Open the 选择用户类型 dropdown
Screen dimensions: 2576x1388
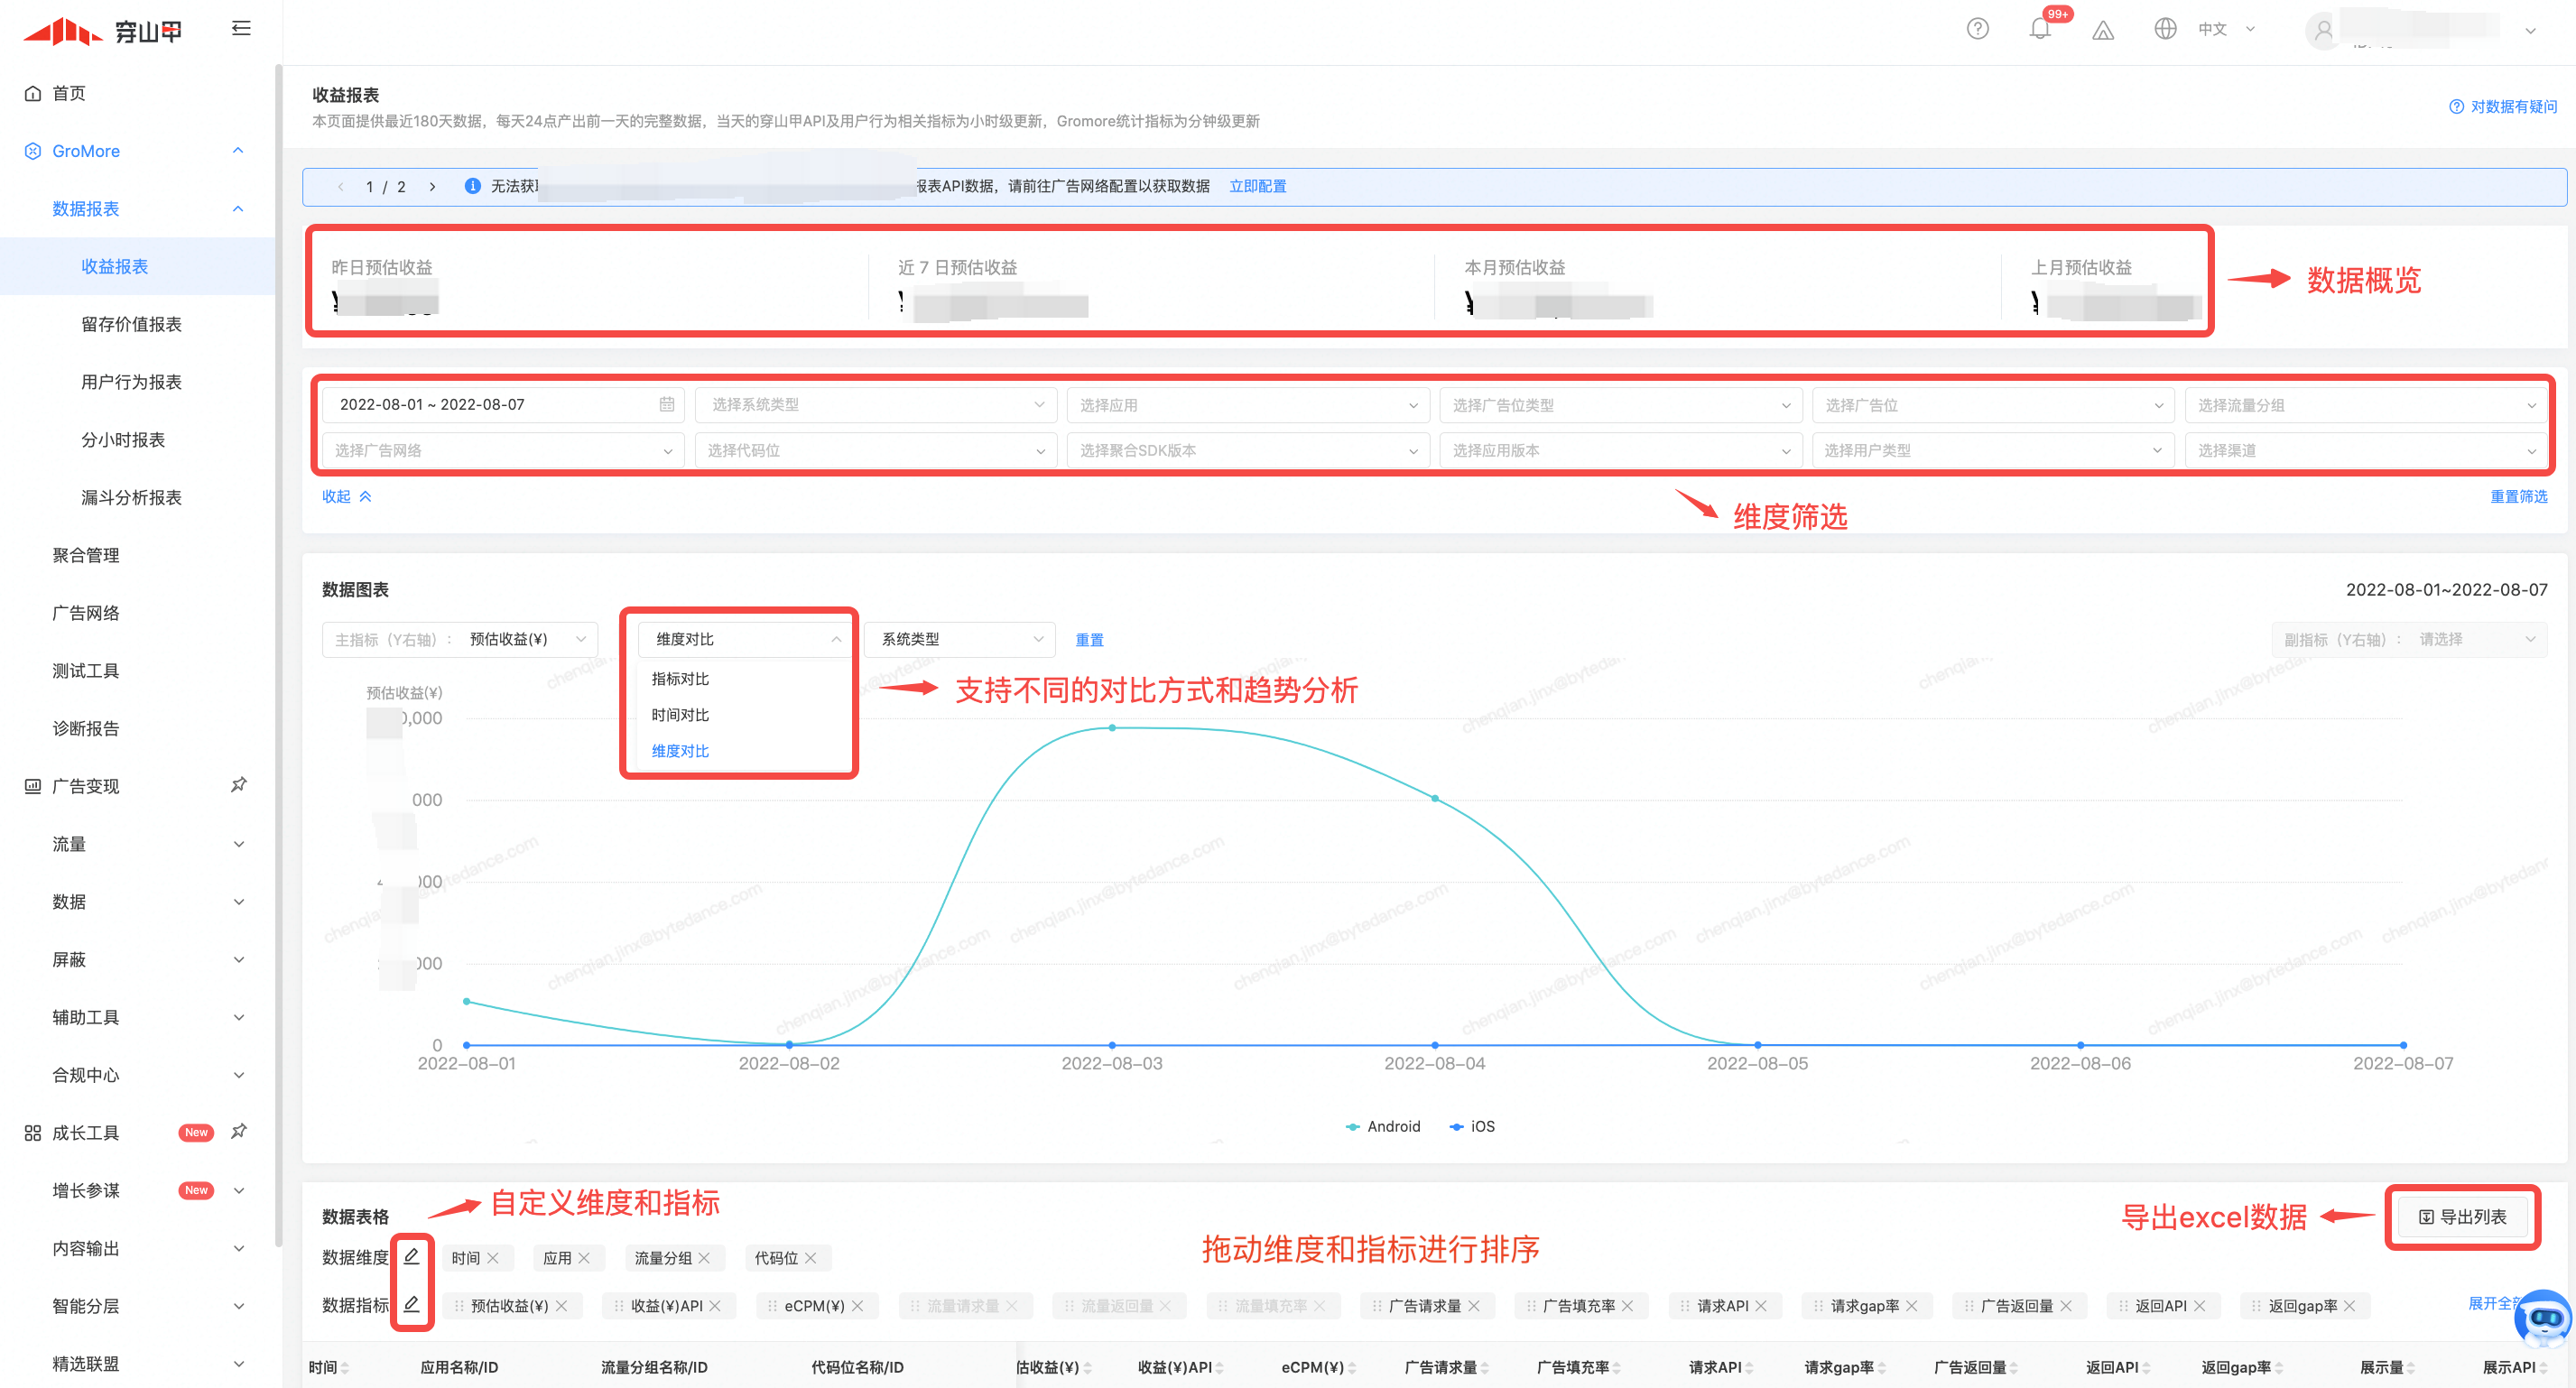(x=1992, y=450)
